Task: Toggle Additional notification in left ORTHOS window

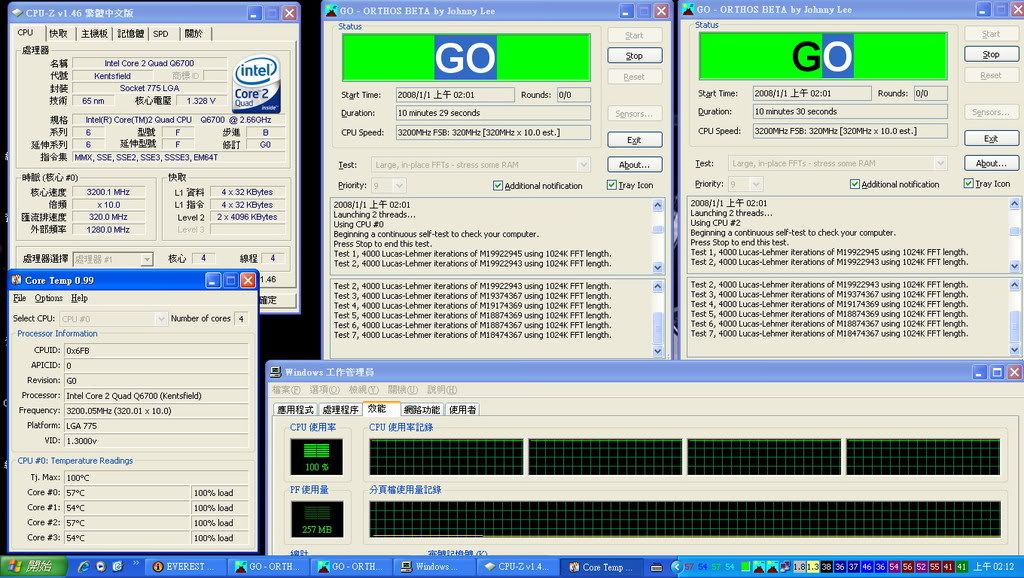Action: click(498, 185)
